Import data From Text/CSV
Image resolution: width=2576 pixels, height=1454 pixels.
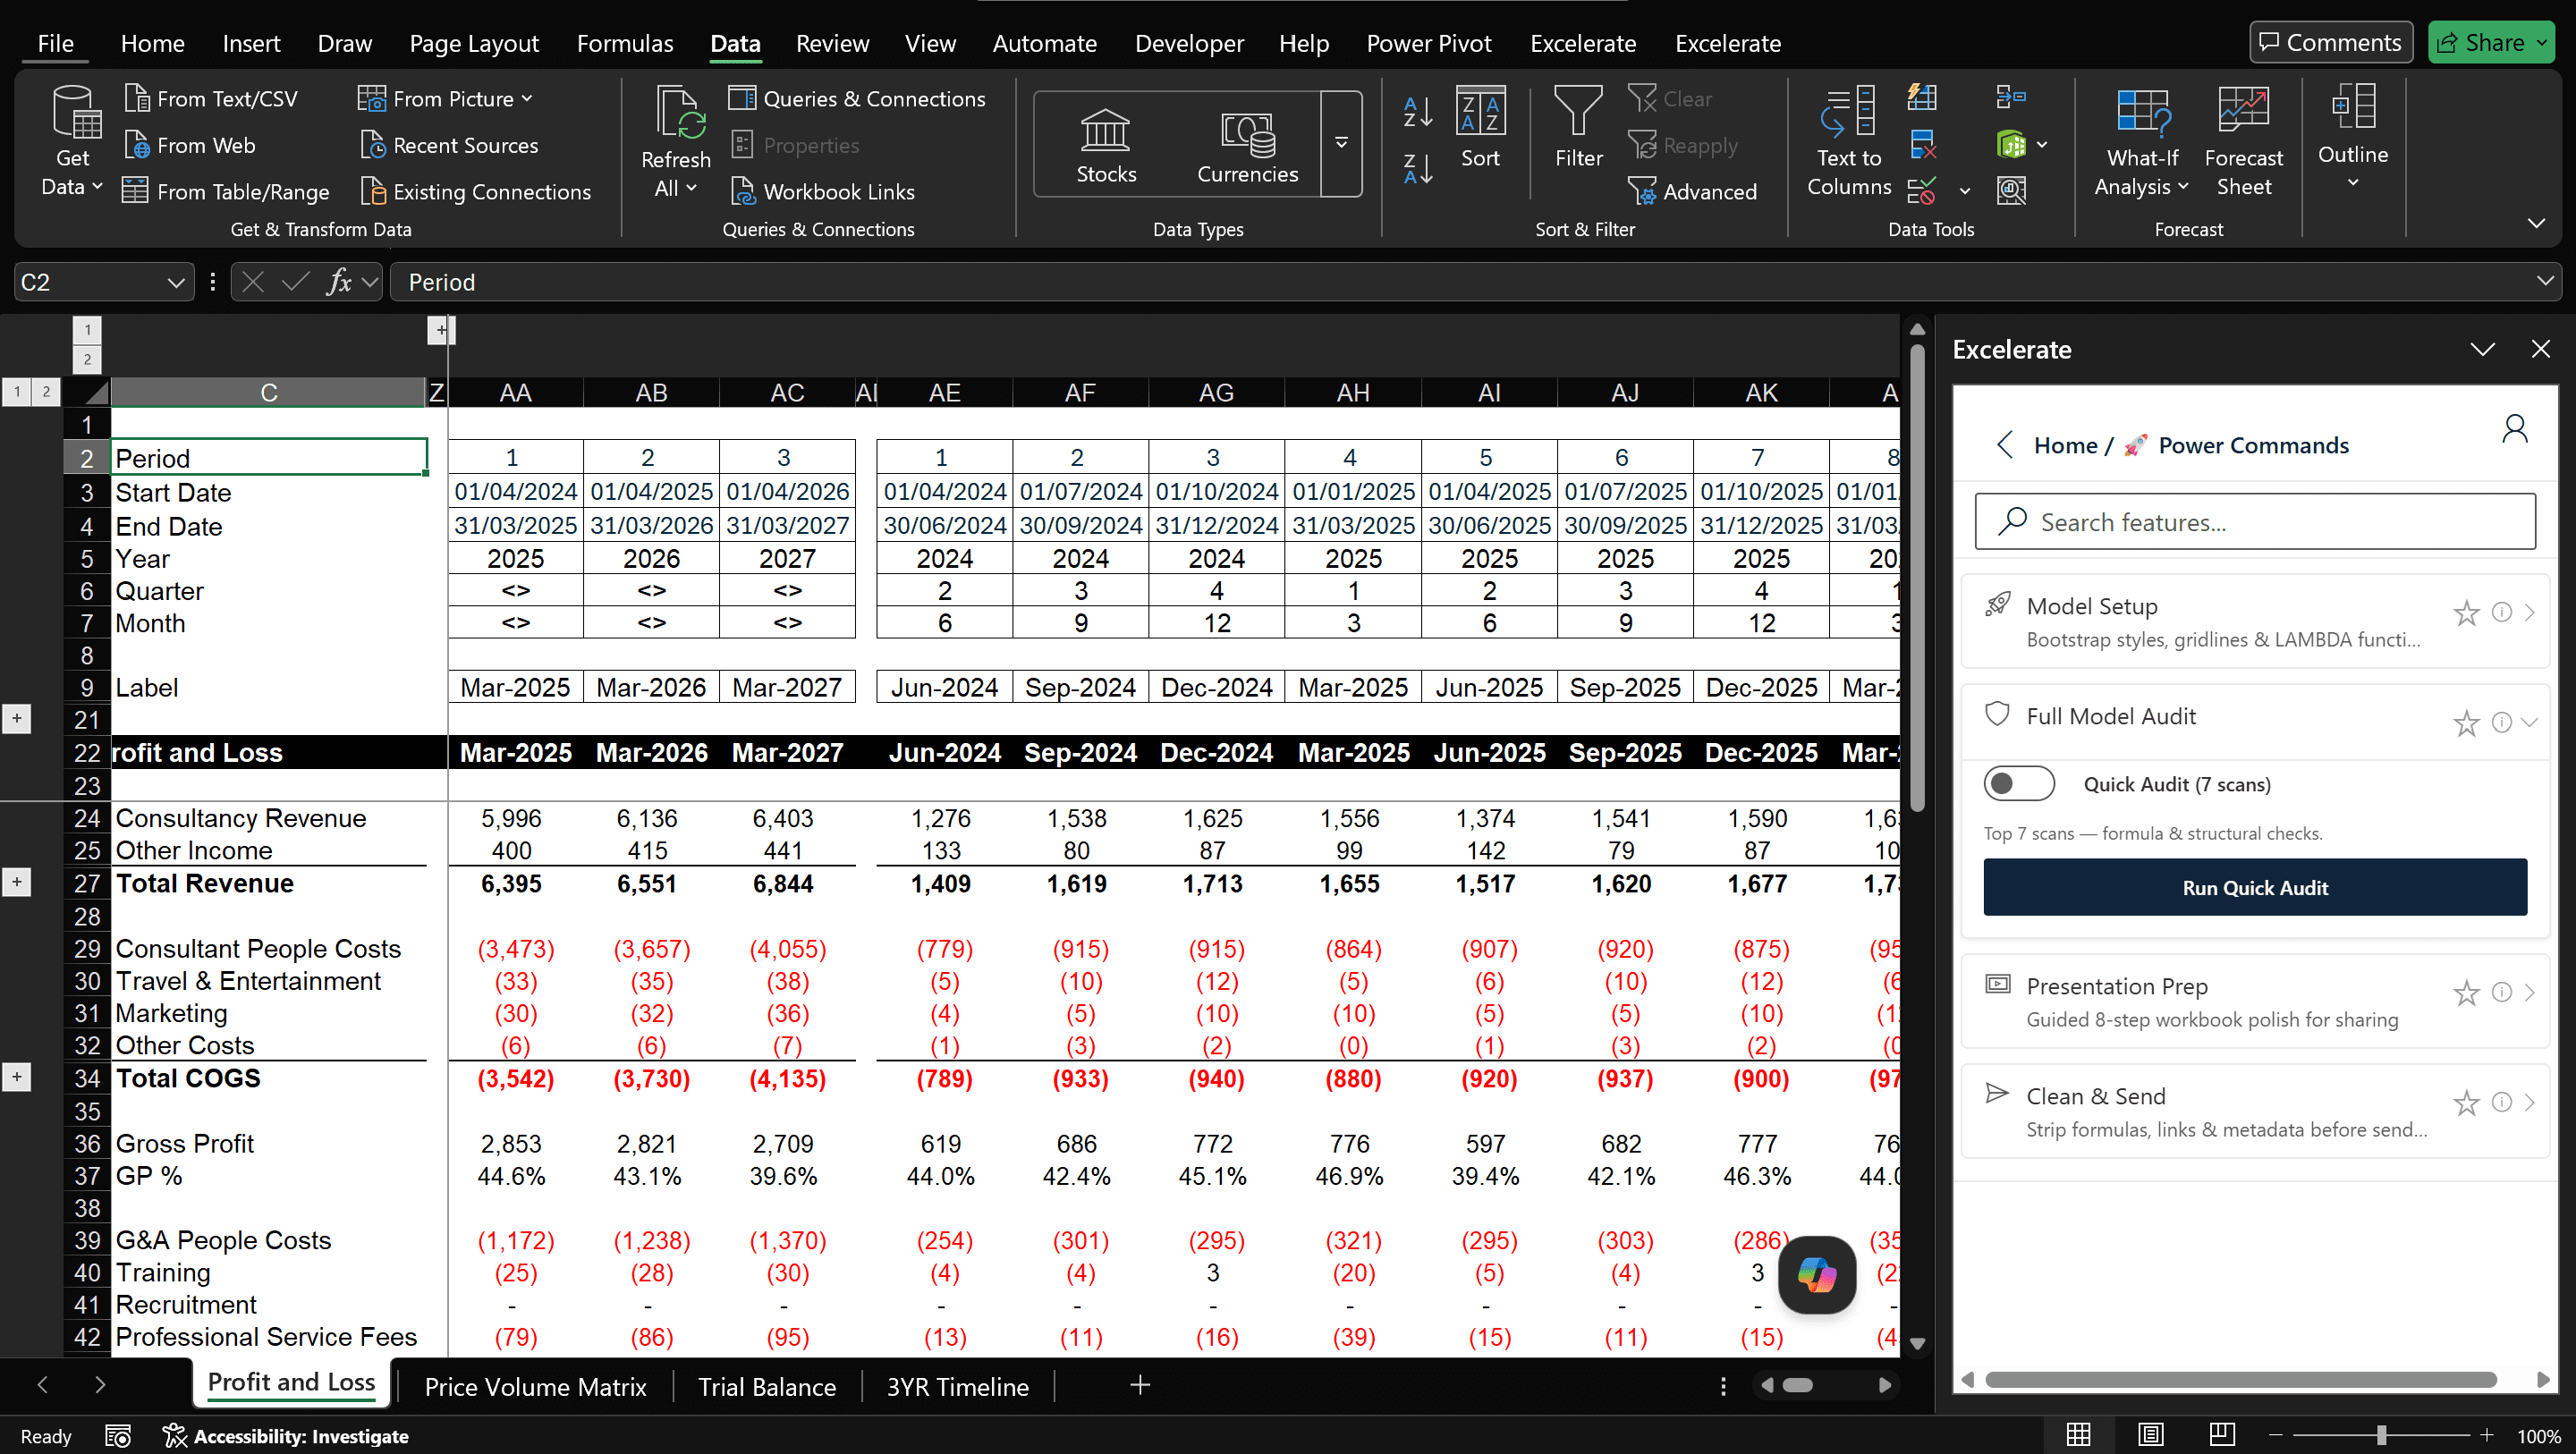(x=211, y=98)
